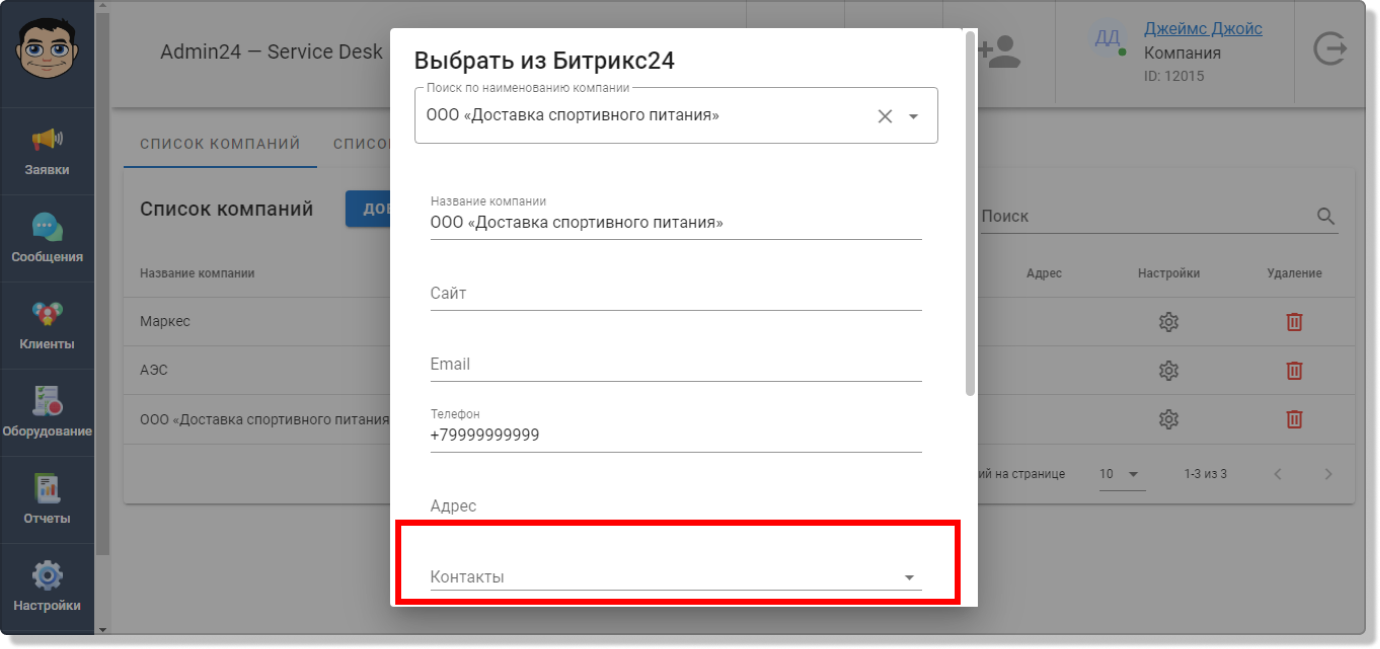Screen dimensions: 1380x649
Task: Open settings gear for ООО Доставка row
Action: click(1168, 419)
